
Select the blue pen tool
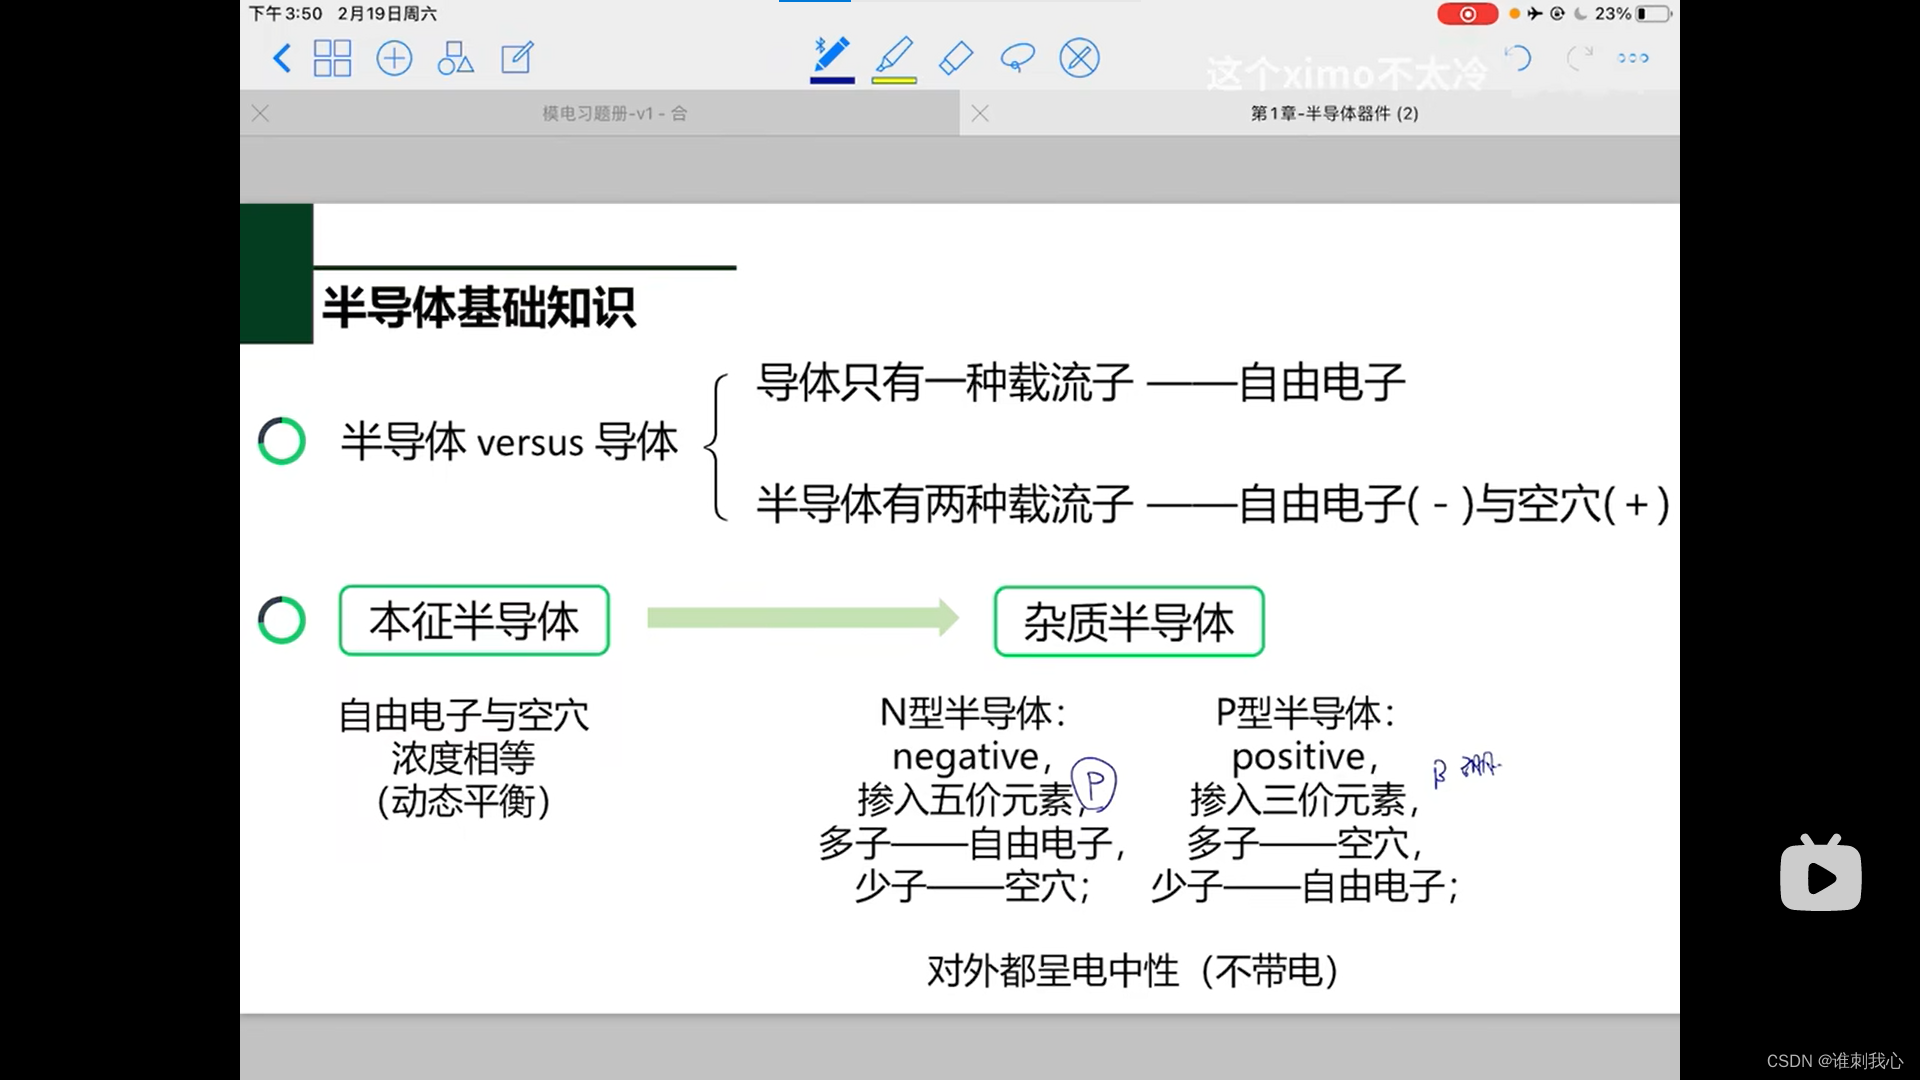click(x=831, y=54)
